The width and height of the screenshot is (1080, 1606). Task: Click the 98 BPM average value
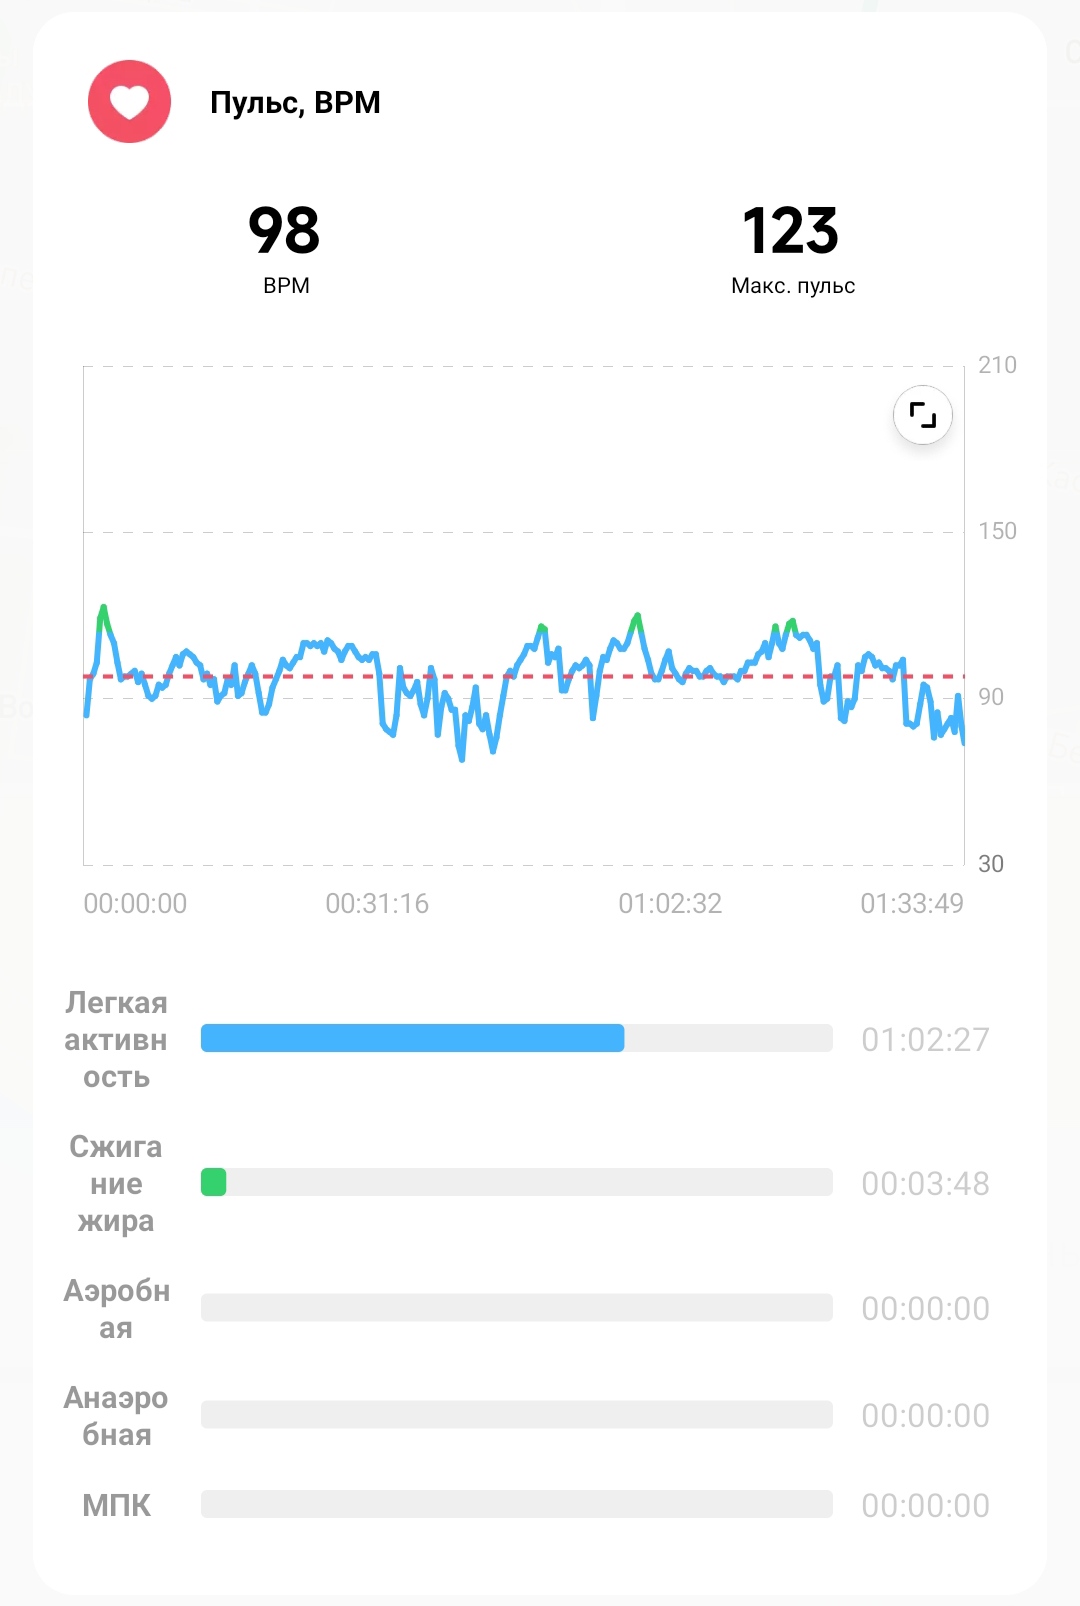(x=285, y=230)
